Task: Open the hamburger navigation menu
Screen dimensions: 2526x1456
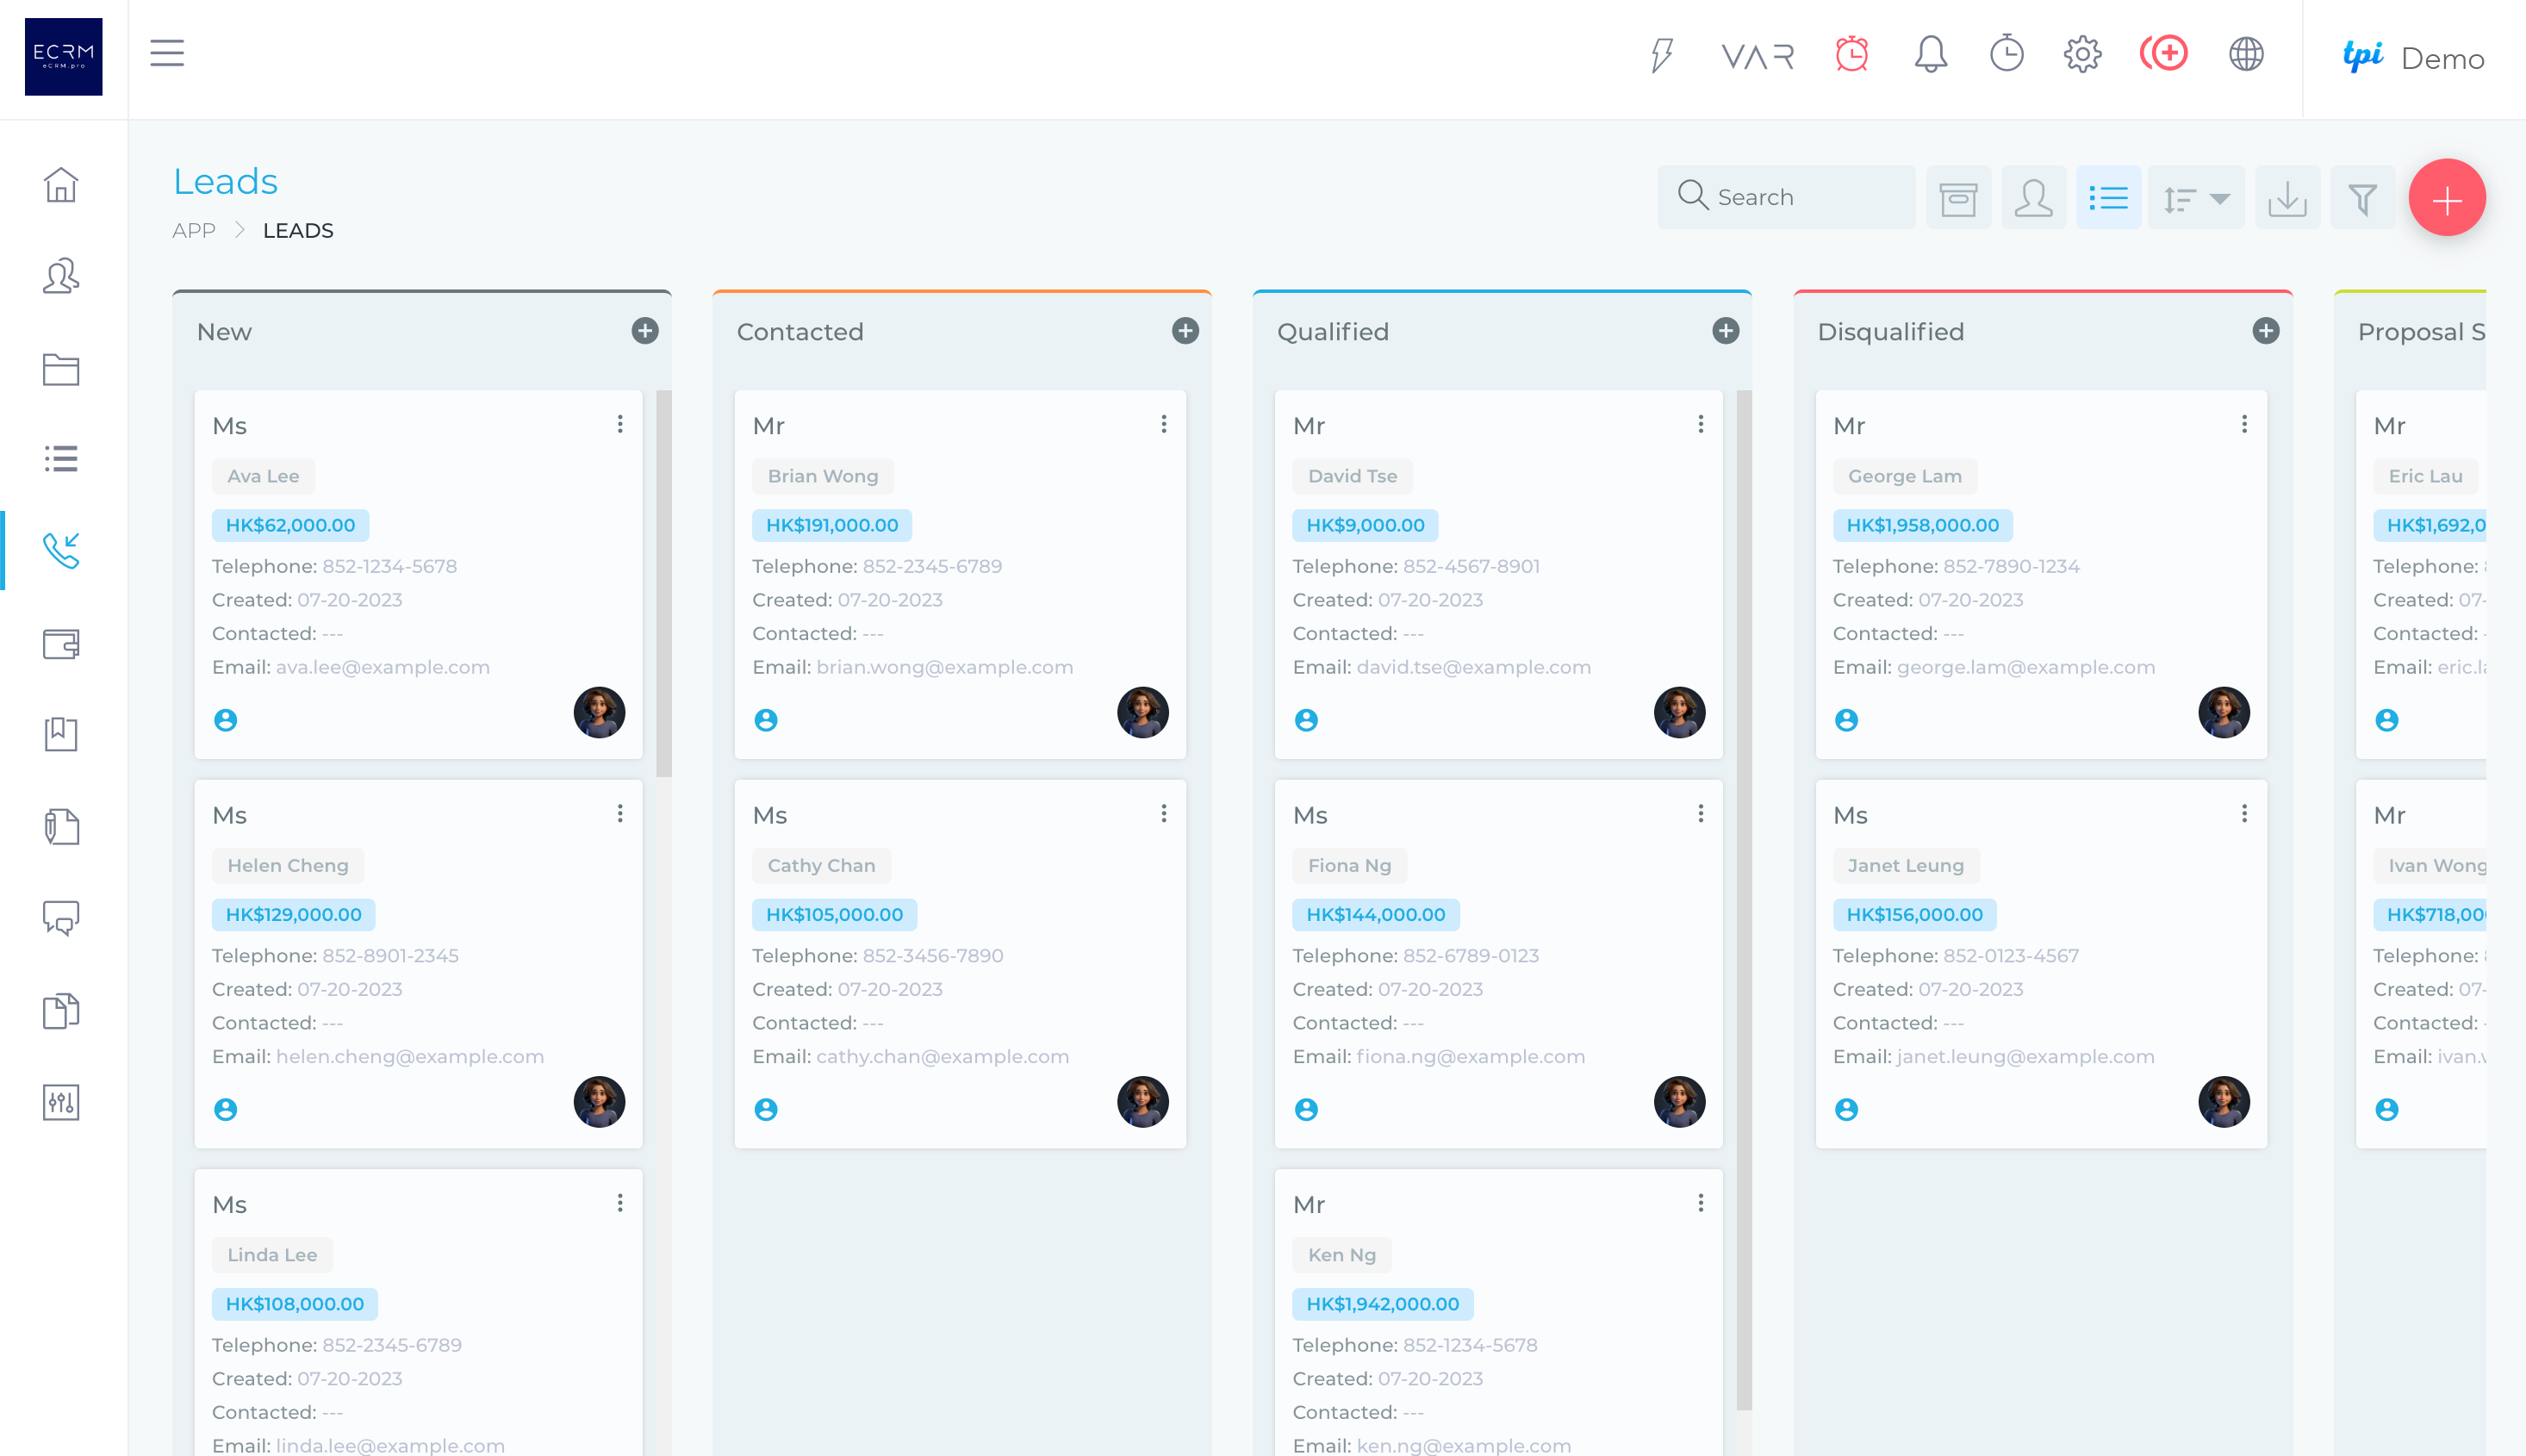Action: pyautogui.click(x=167, y=53)
